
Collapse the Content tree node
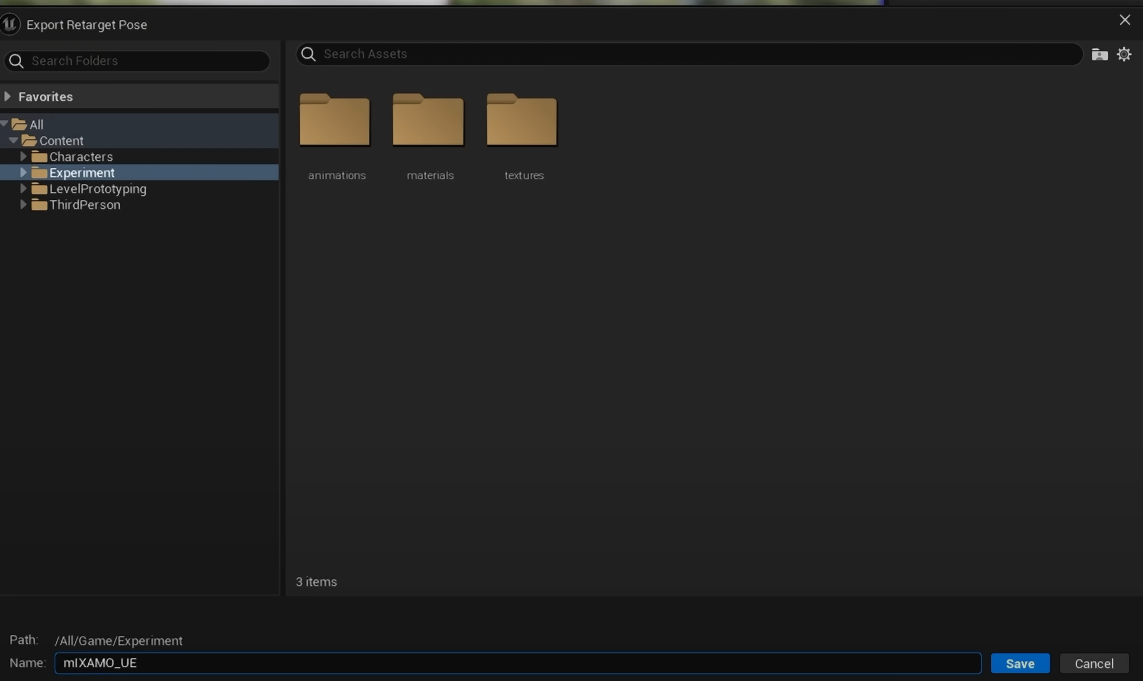click(14, 140)
